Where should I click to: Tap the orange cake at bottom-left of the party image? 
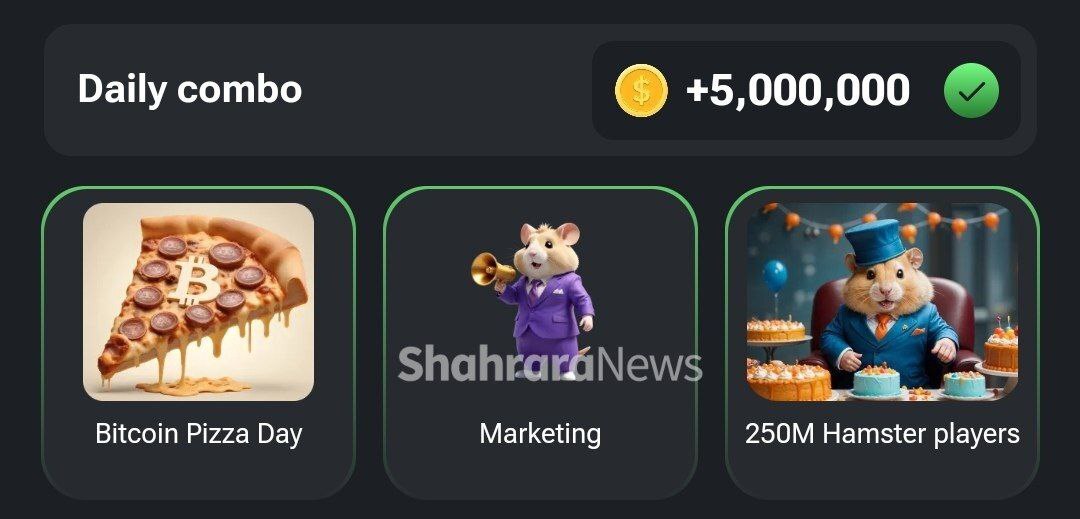tap(789, 379)
